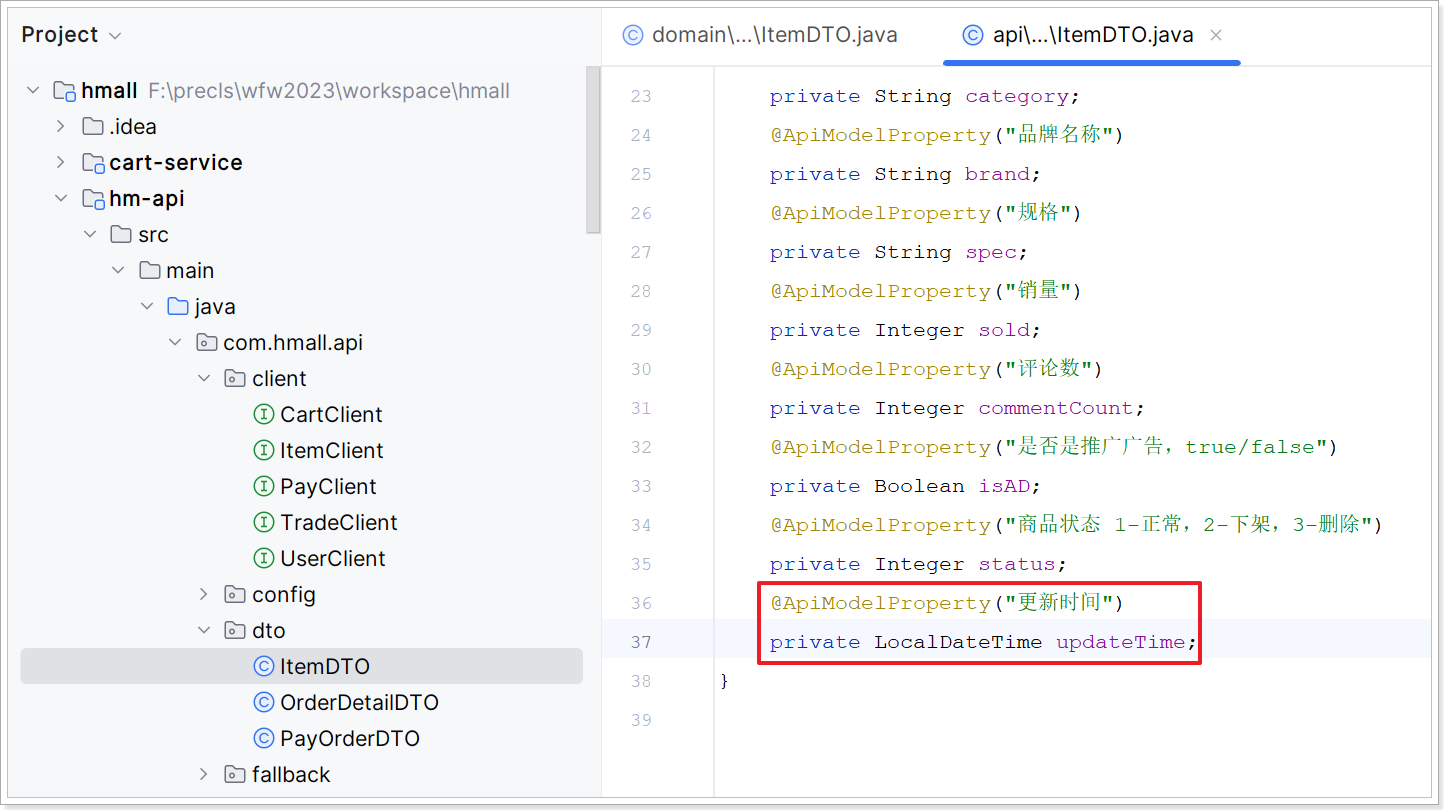Click the CartClient interface icon
1444x810 pixels.
[x=264, y=415]
